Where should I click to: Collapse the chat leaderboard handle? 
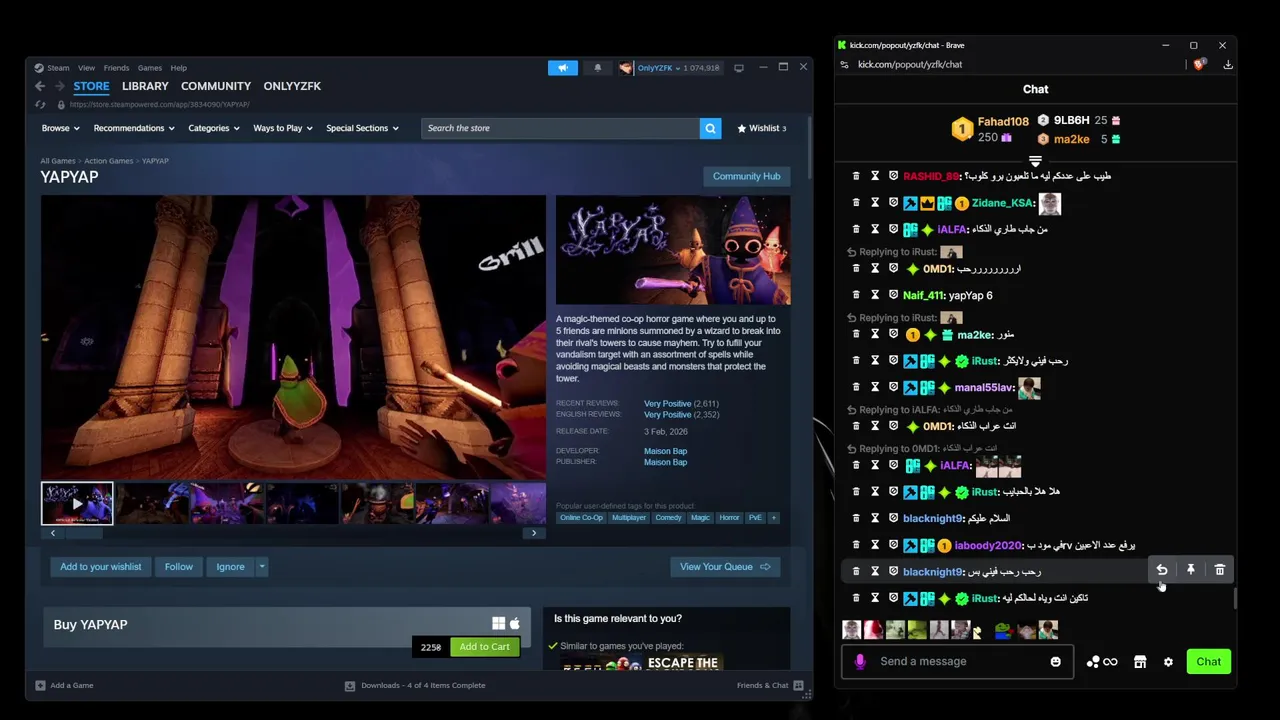[x=1035, y=161]
